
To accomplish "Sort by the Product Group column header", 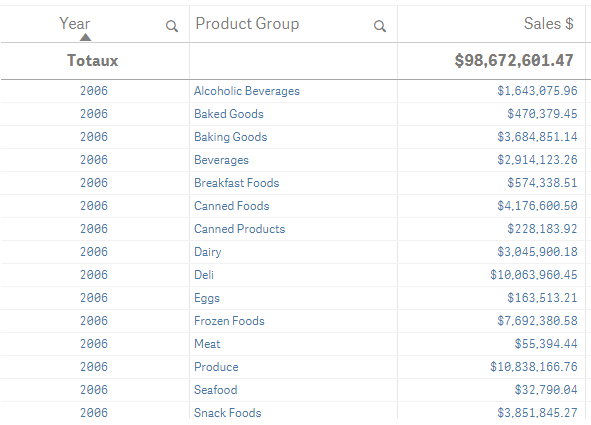I will [x=247, y=23].
